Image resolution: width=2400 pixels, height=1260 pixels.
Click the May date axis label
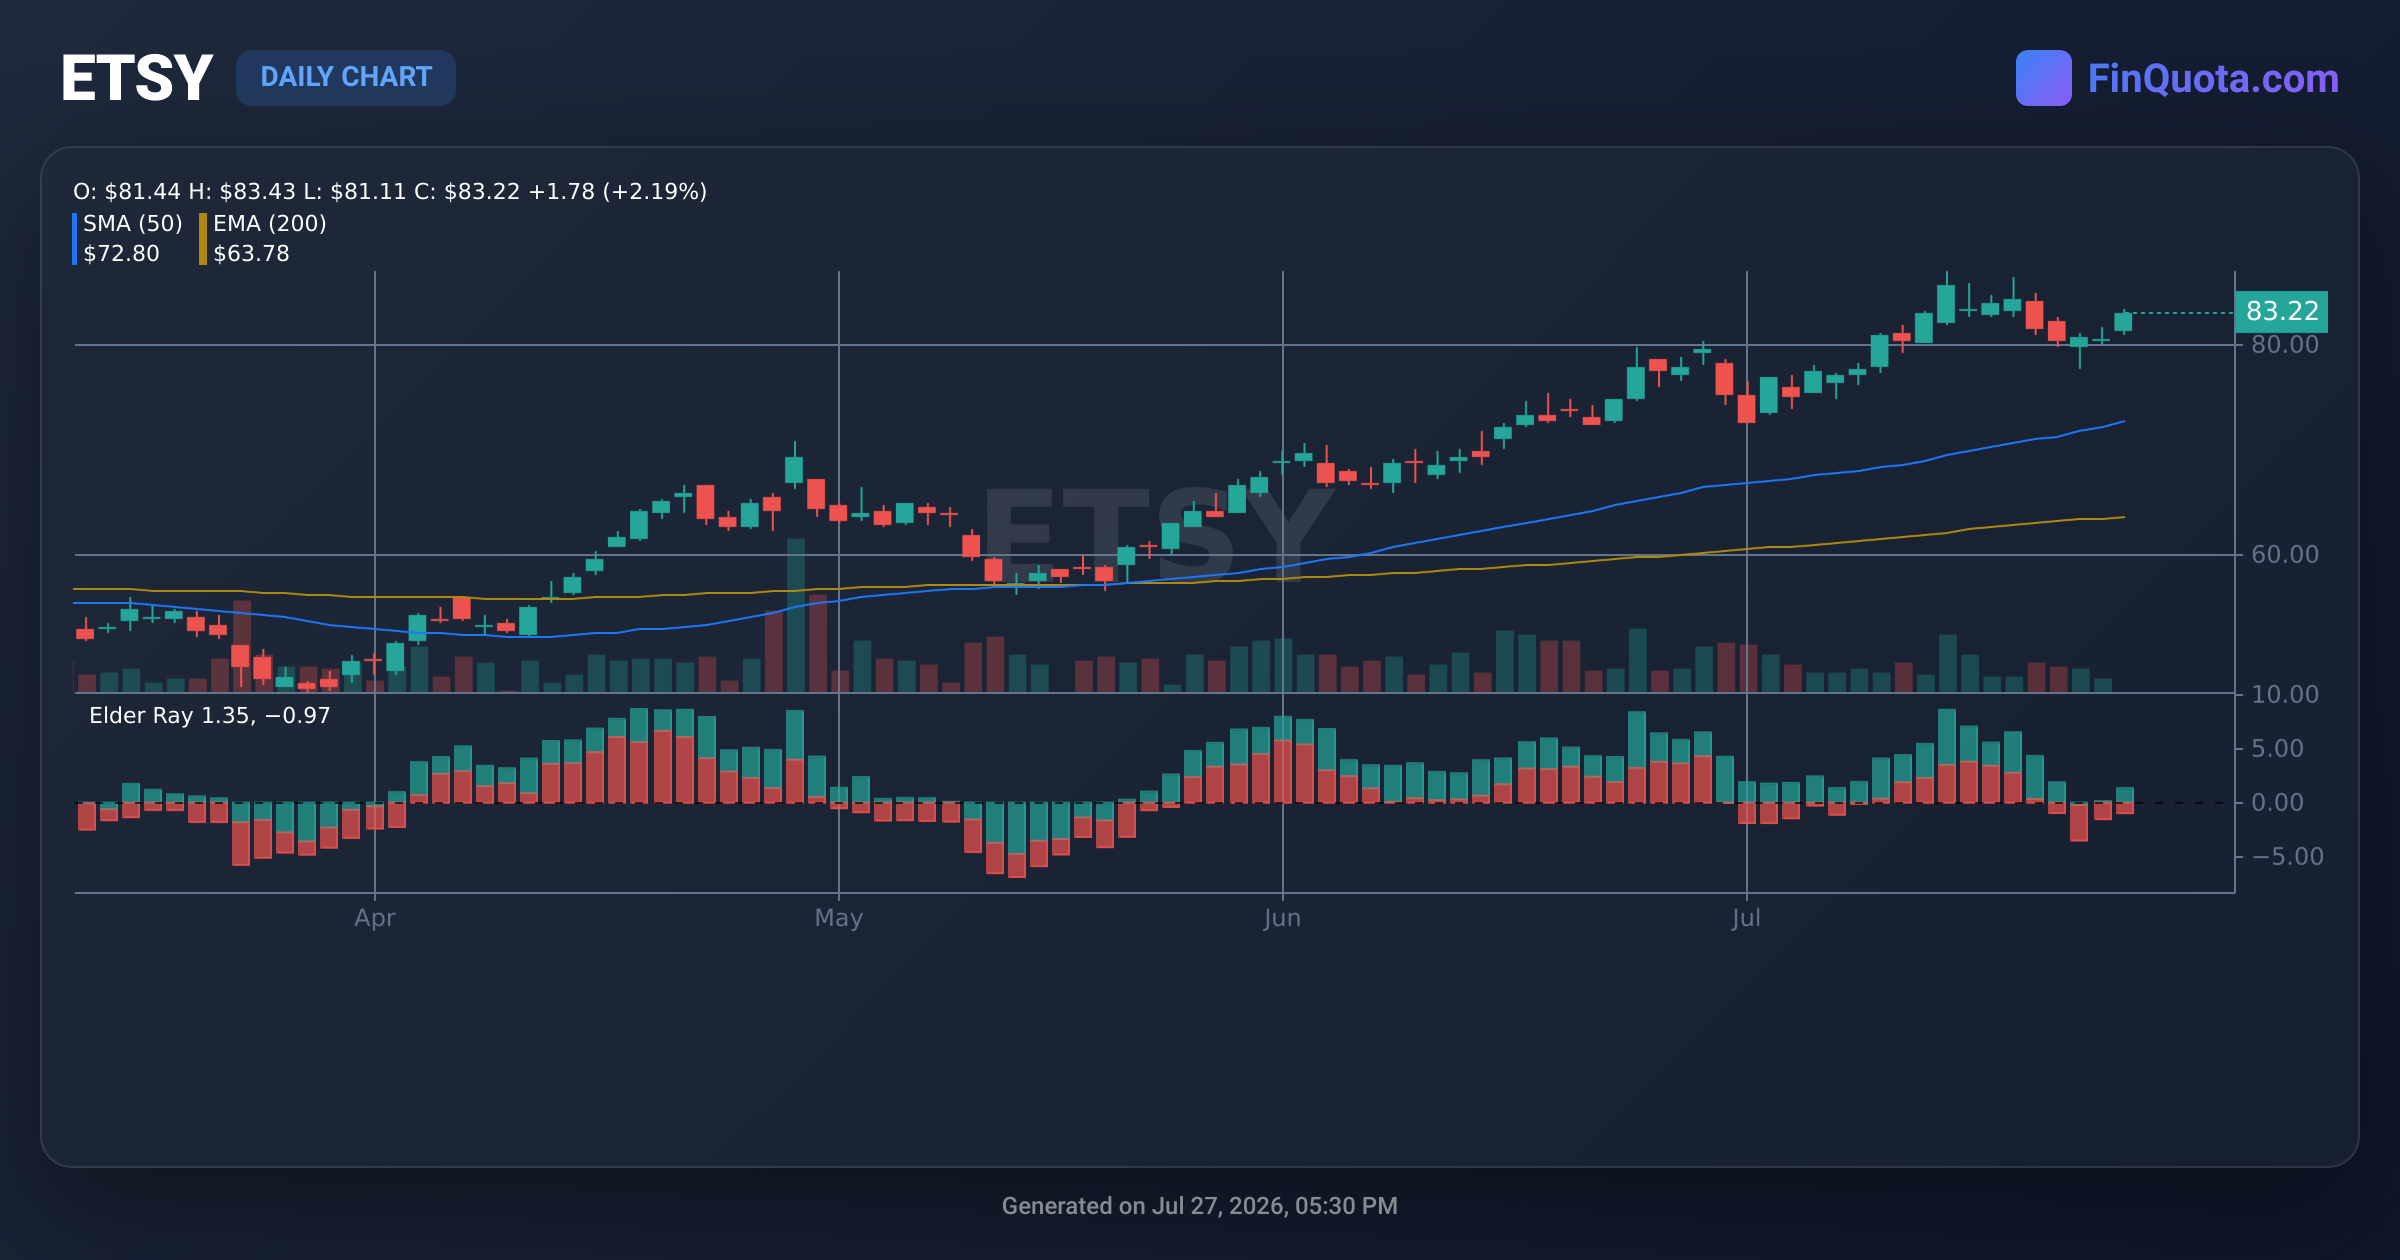pyautogui.click(x=839, y=918)
